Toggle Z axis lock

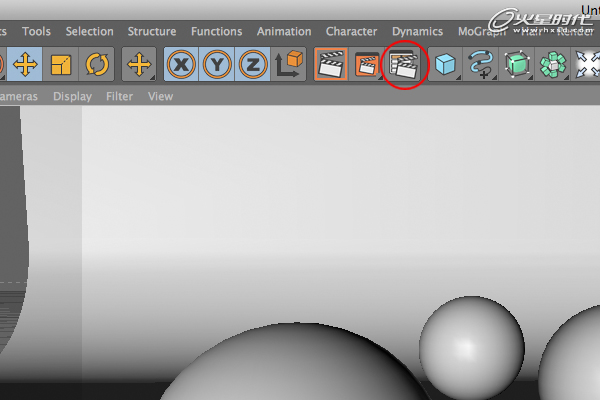click(253, 66)
